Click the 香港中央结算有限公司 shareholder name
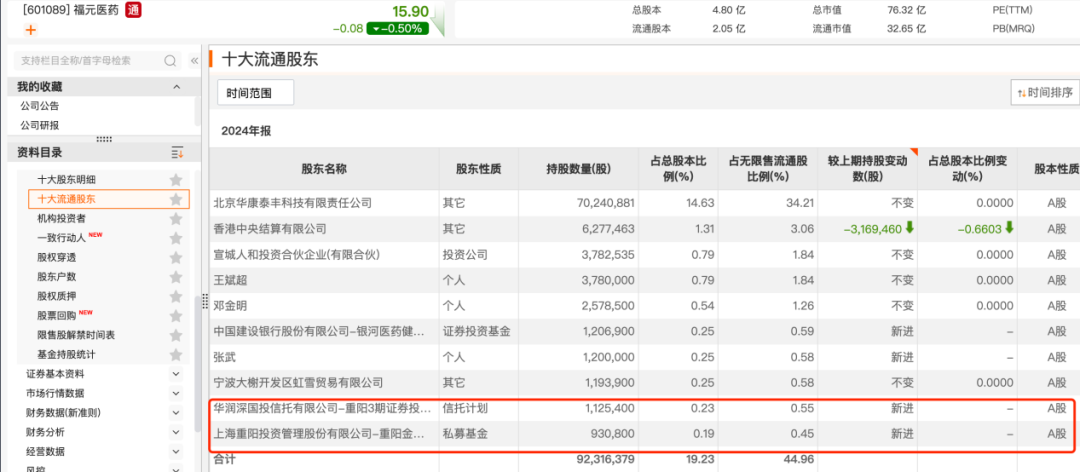 point(270,229)
